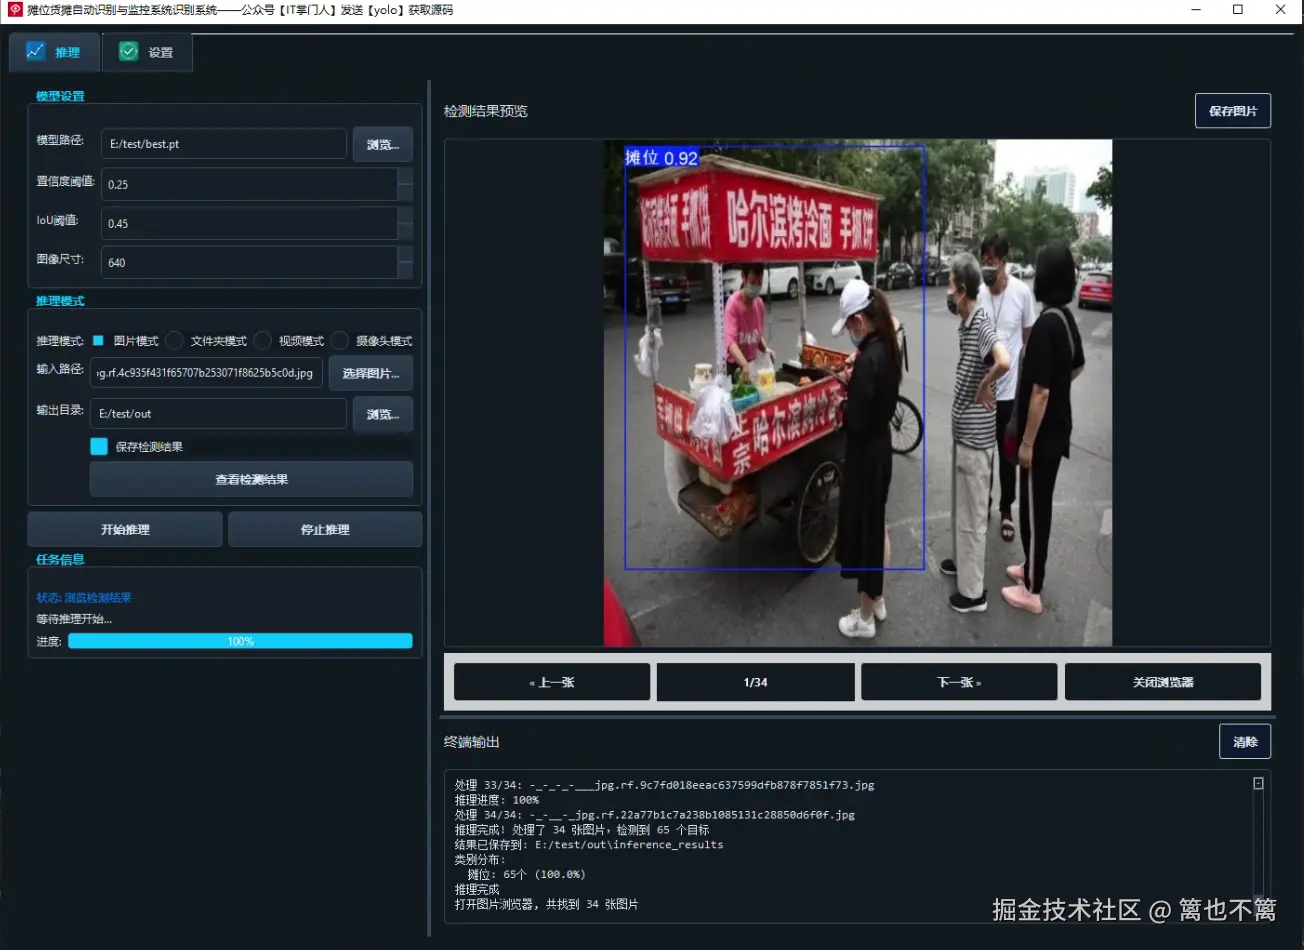Adjust the IoU阈值 spinner arrows
Image resolution: width=1304 pixels, height=950 pixels.
405,223
